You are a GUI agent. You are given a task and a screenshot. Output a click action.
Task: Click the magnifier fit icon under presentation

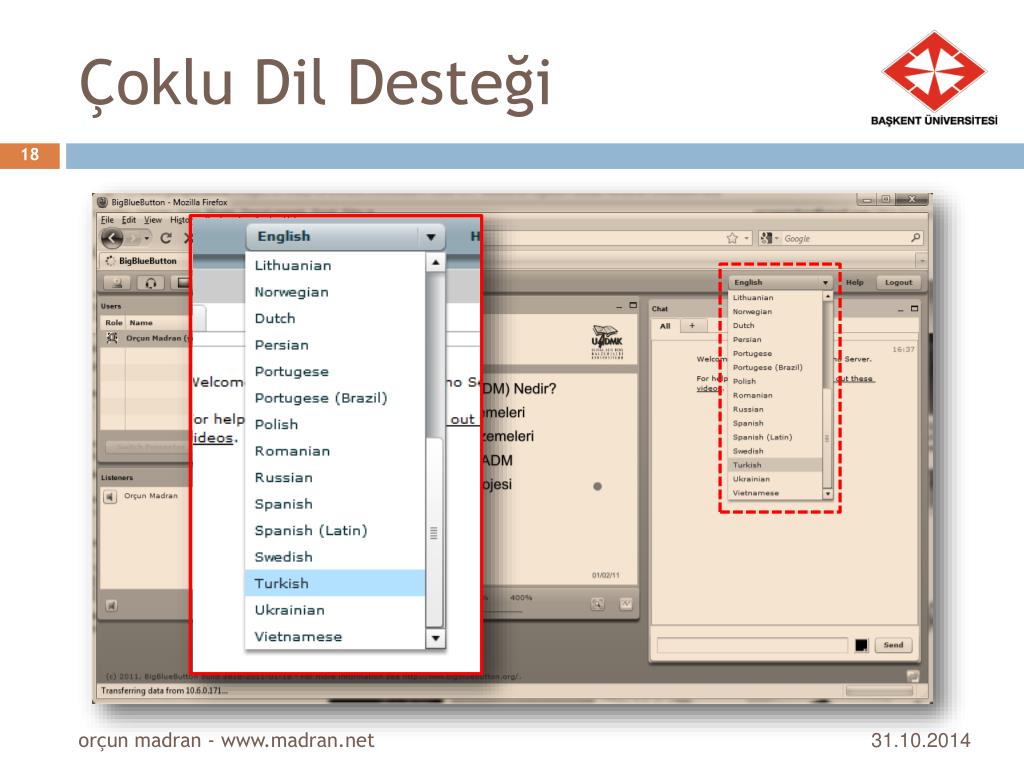coord(598,604)
